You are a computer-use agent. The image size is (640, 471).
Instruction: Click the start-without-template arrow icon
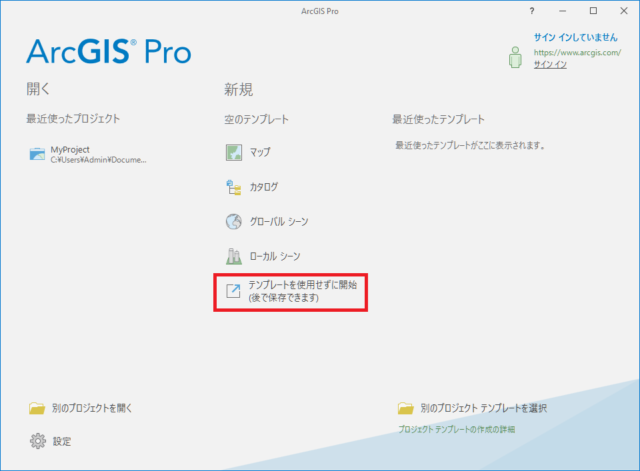[233, 291]
